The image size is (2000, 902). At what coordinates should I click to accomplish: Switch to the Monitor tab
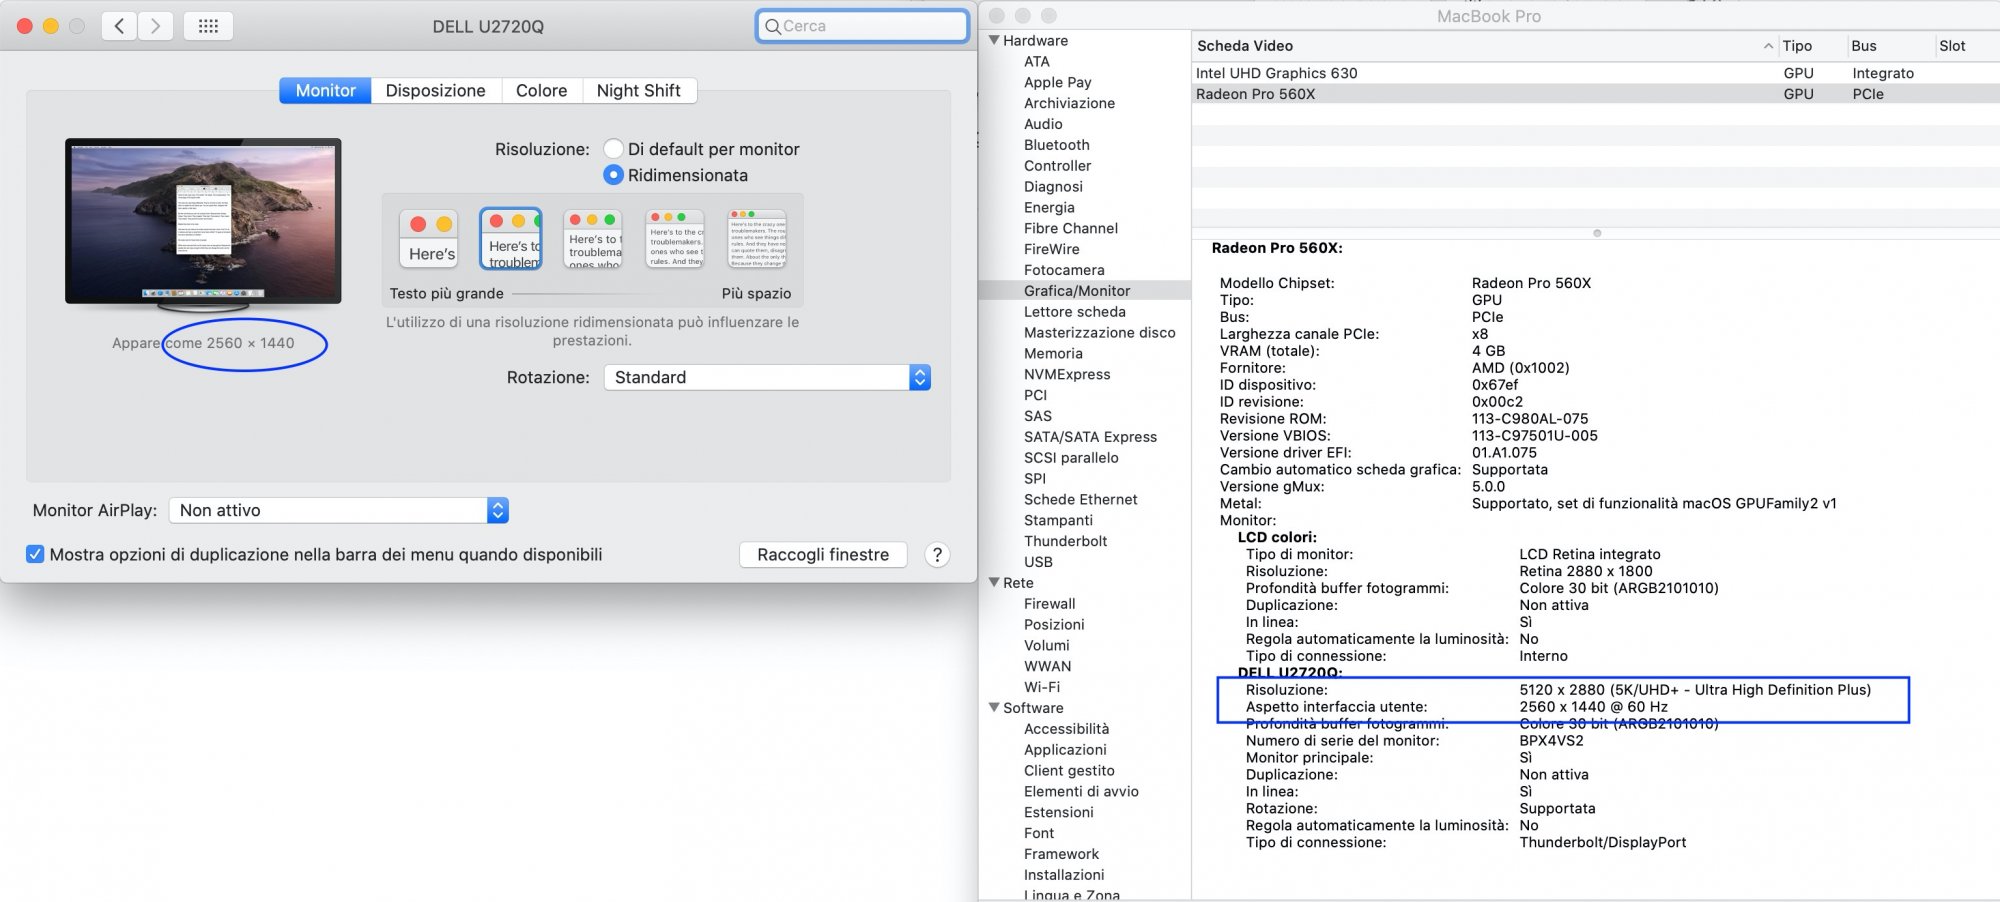(x=325, y=90)
